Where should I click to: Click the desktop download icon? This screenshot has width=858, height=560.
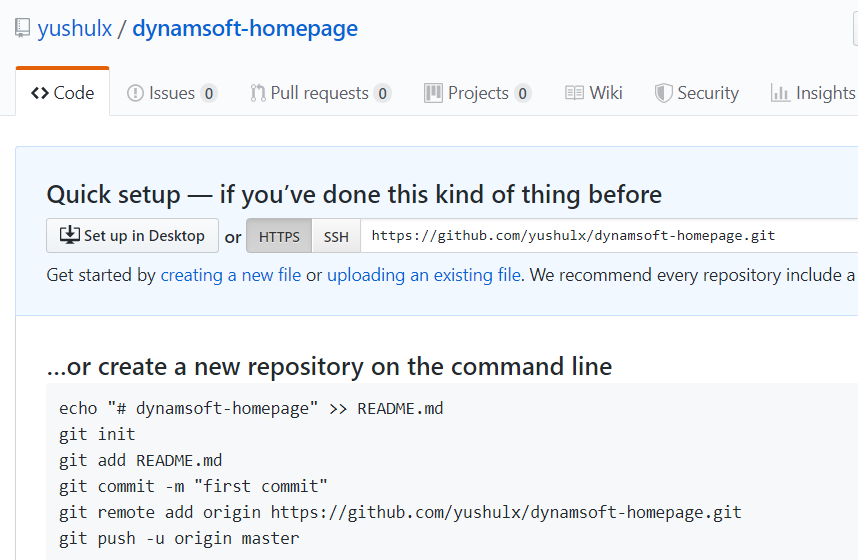(70, 236)
